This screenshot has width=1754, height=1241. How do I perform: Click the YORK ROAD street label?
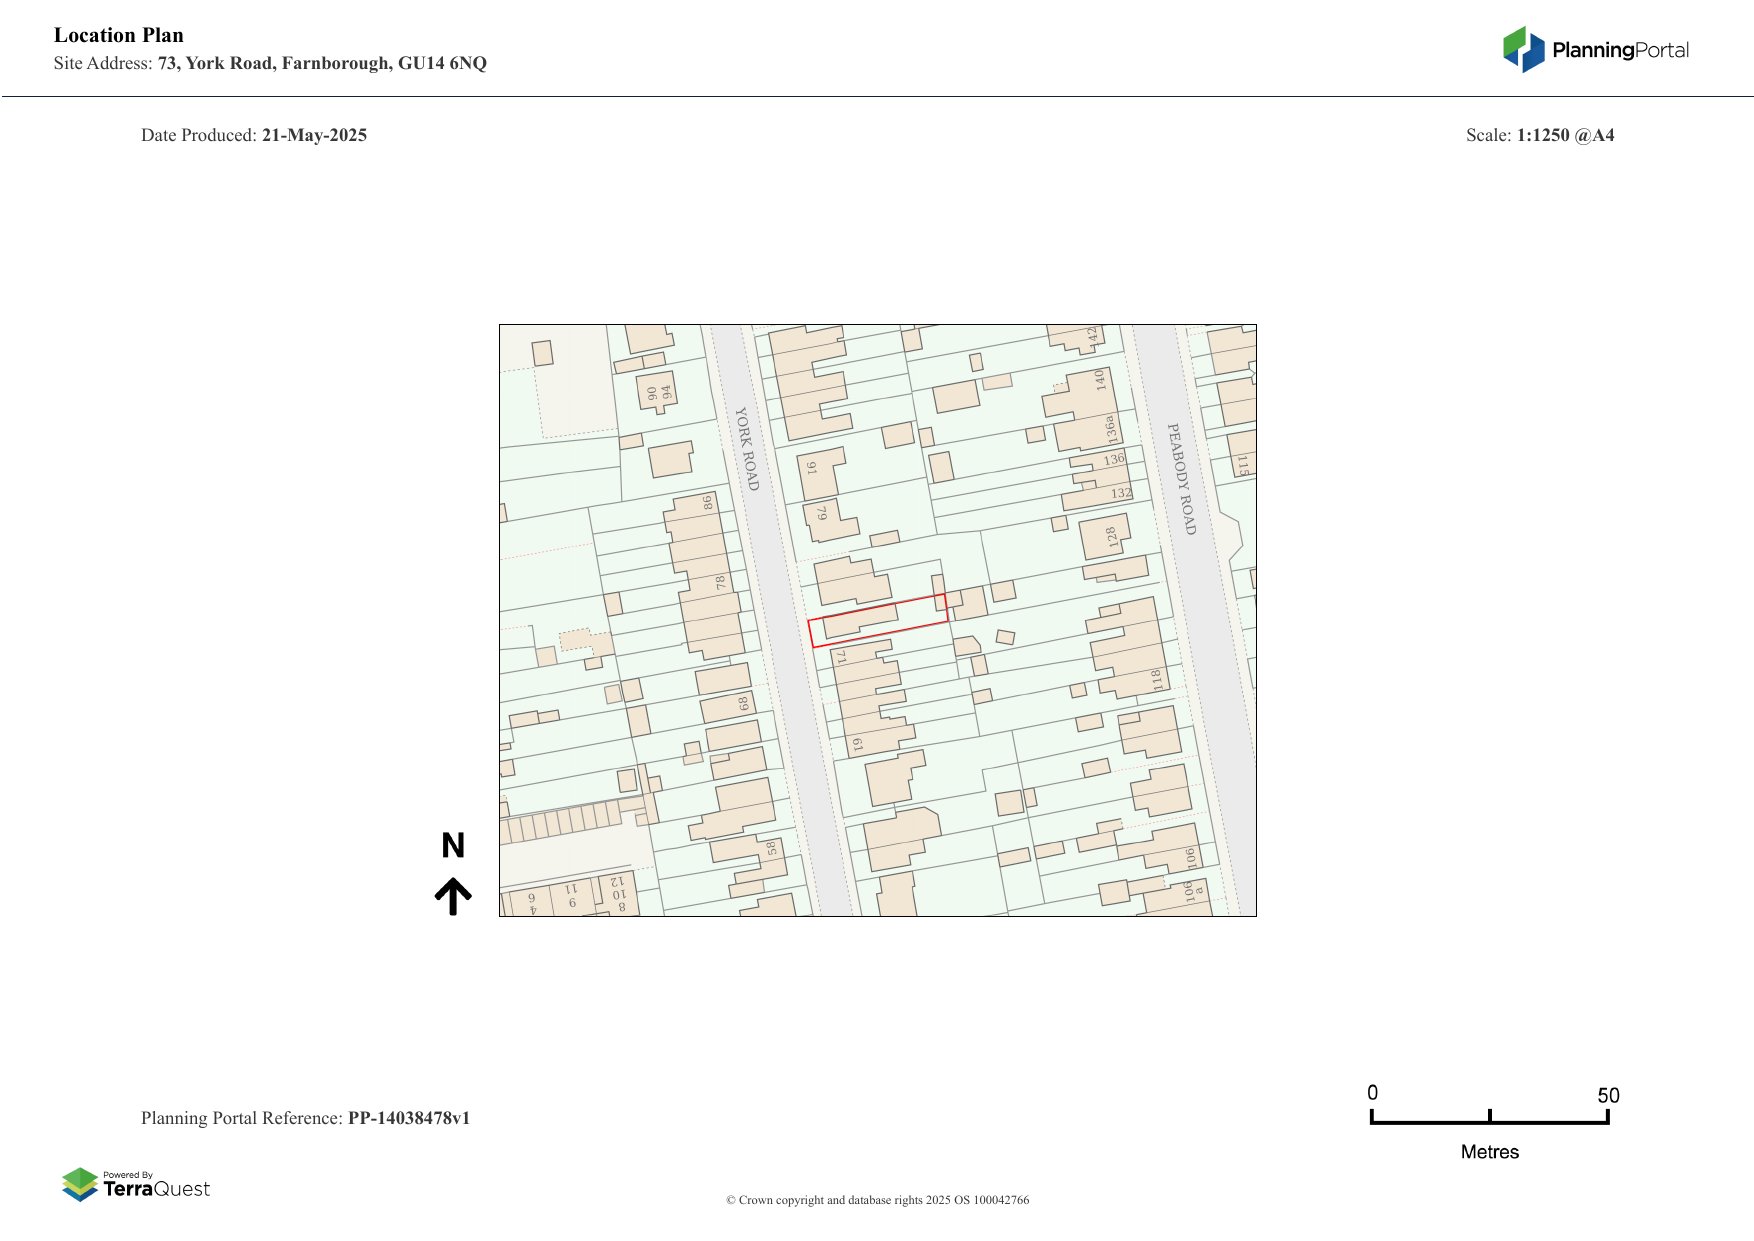[747, 448]
